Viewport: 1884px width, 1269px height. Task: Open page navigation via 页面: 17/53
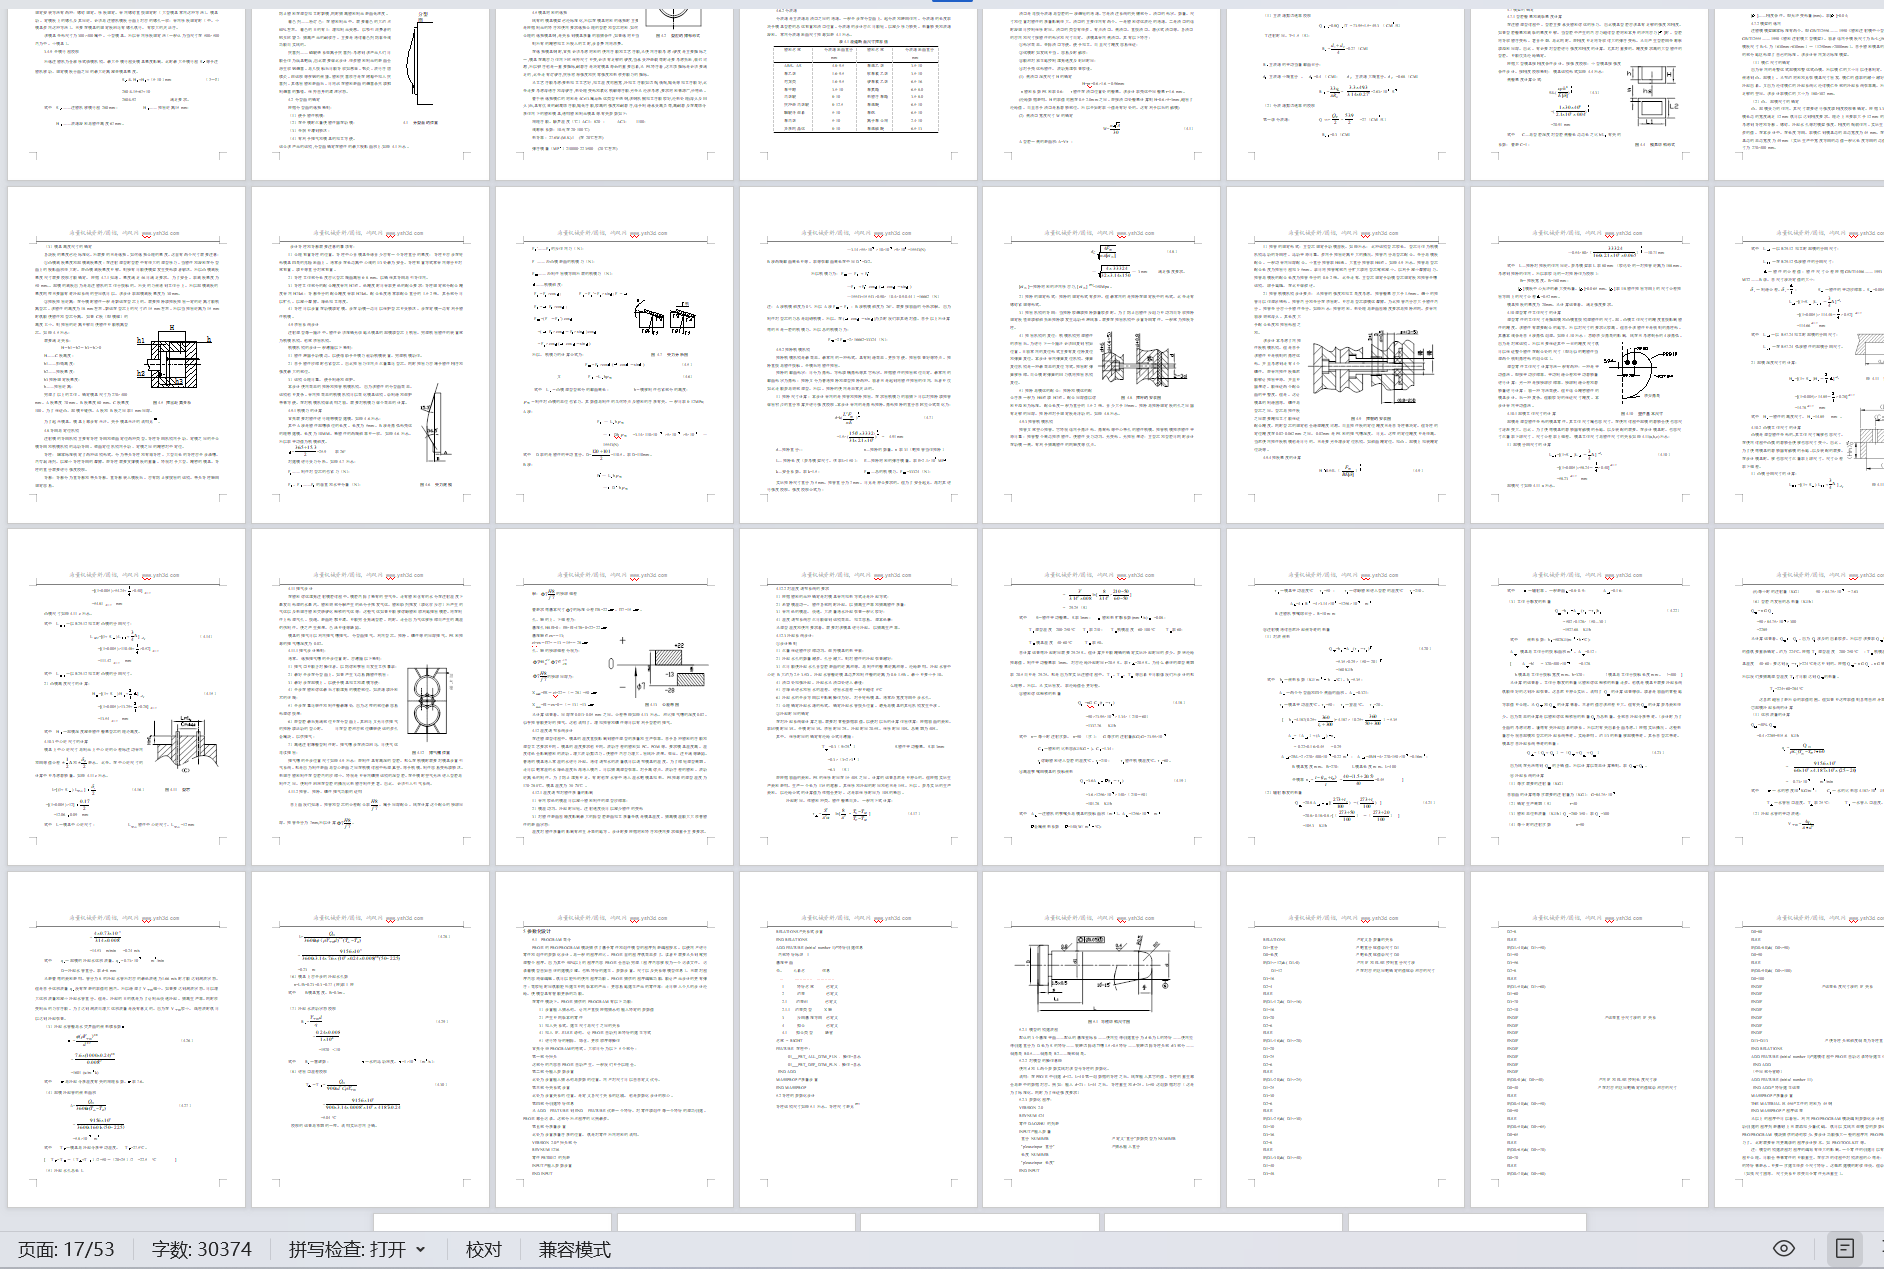point(66,1249)
